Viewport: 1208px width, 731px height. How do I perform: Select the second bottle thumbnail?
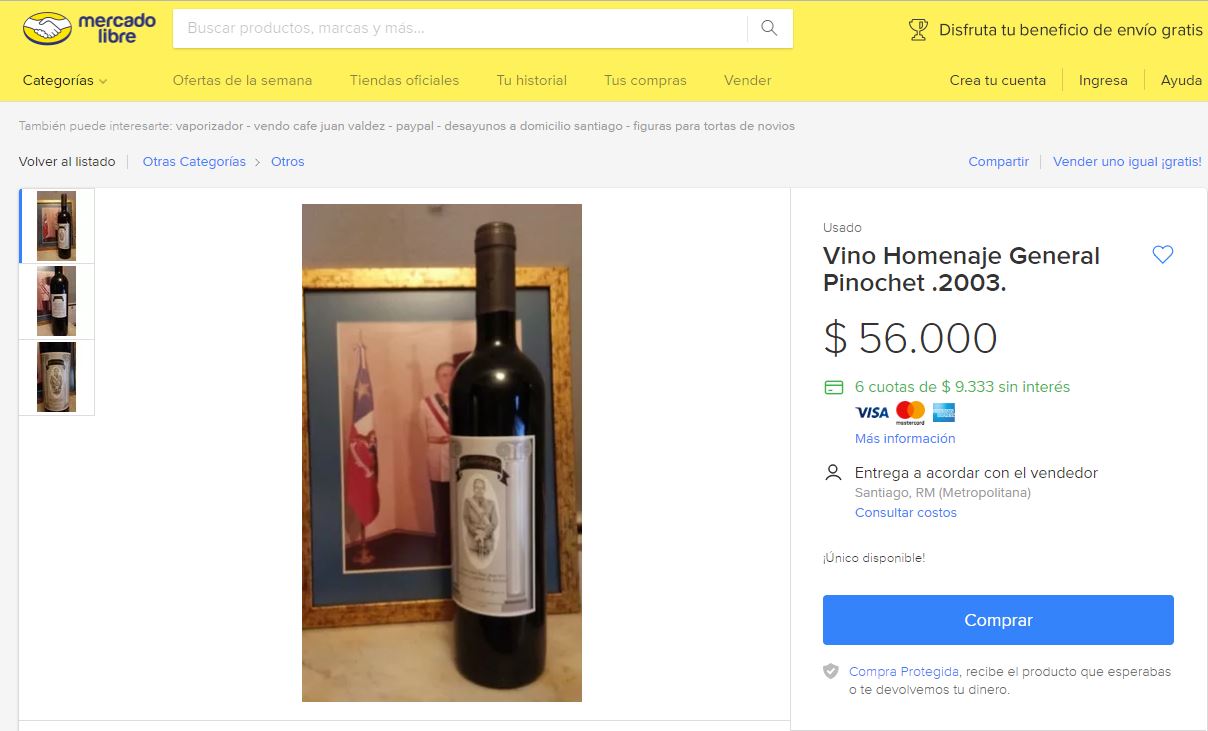57,301
